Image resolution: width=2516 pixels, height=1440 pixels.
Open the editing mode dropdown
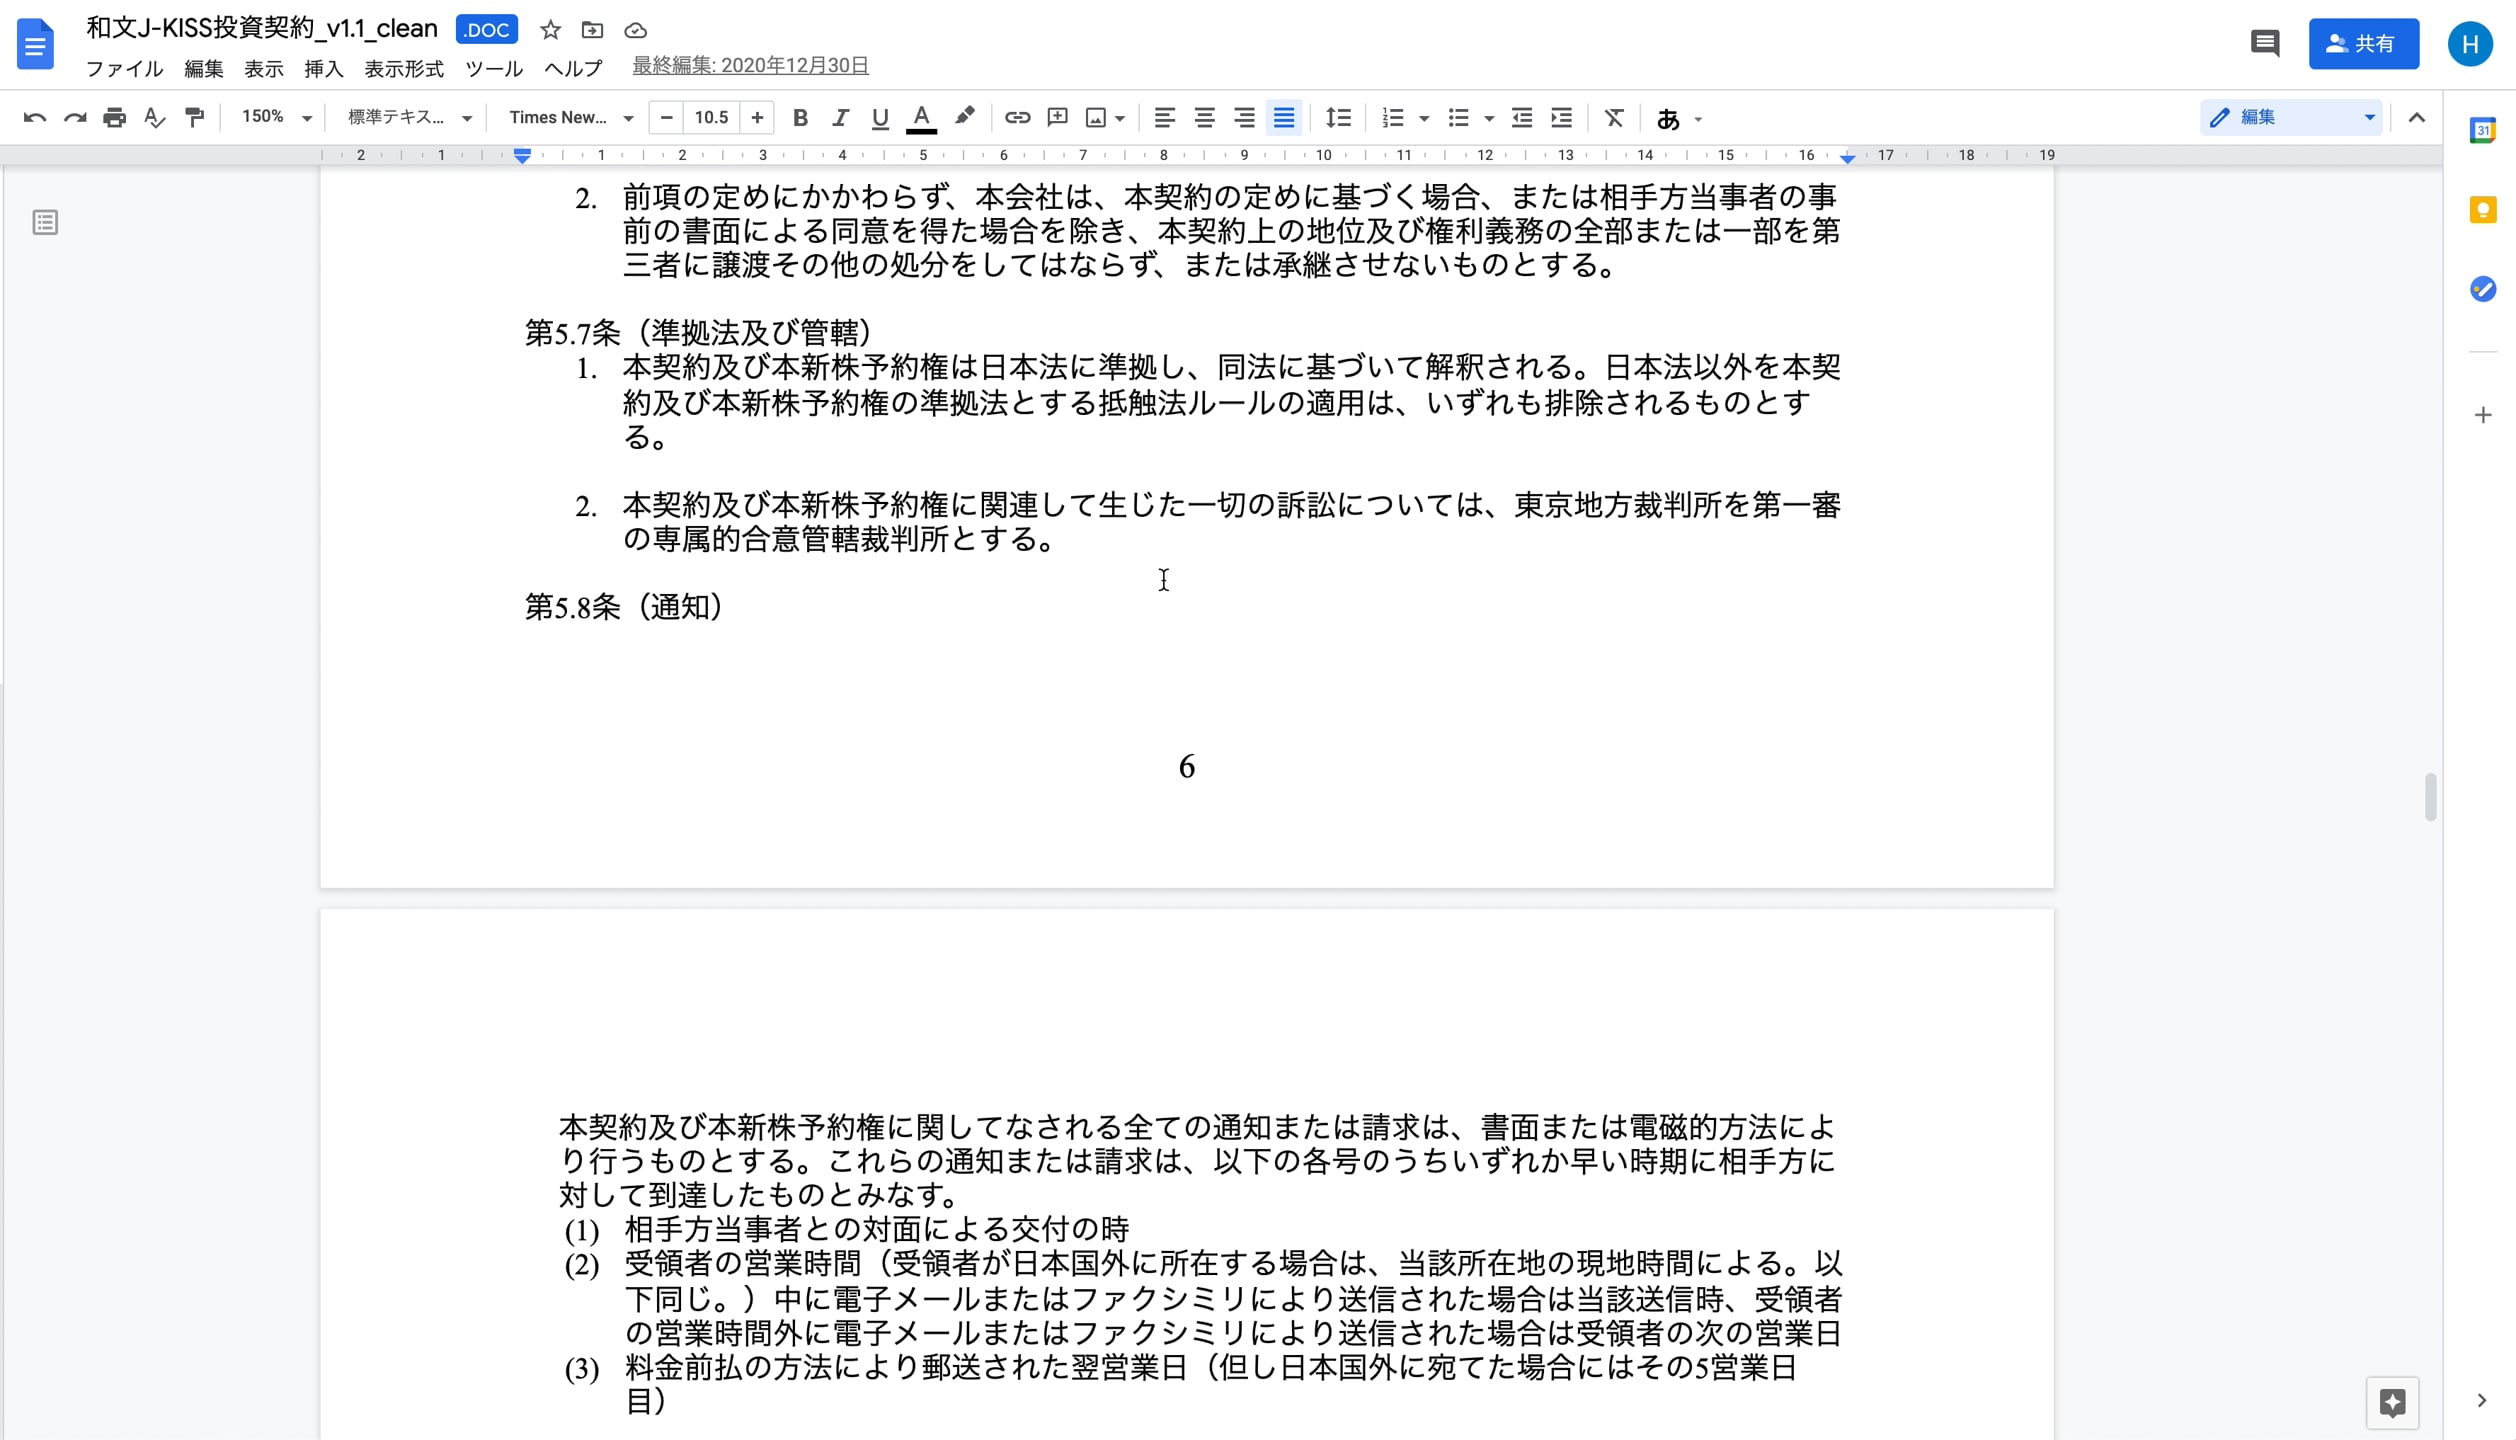click(x=2369, y=117)
